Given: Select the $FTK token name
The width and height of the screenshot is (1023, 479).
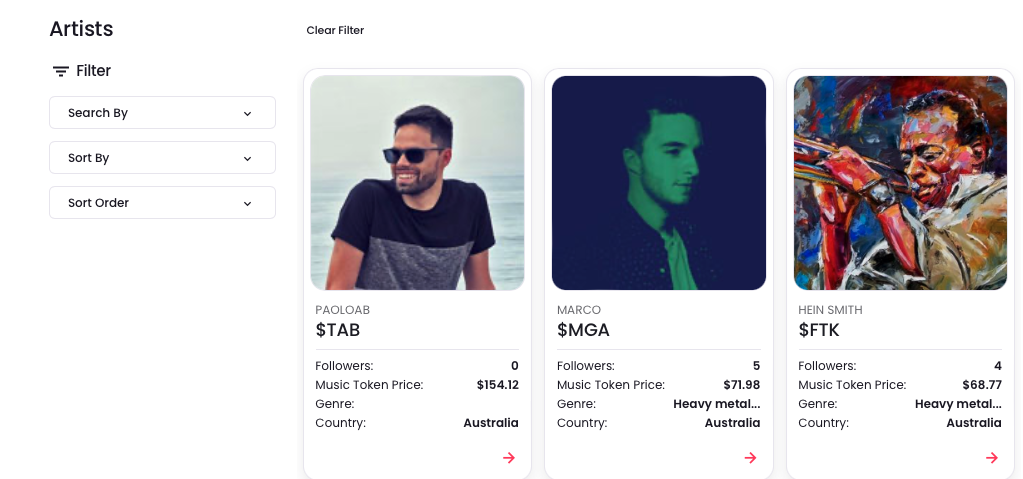Looking at the screenshot, I should click(819, 330).
